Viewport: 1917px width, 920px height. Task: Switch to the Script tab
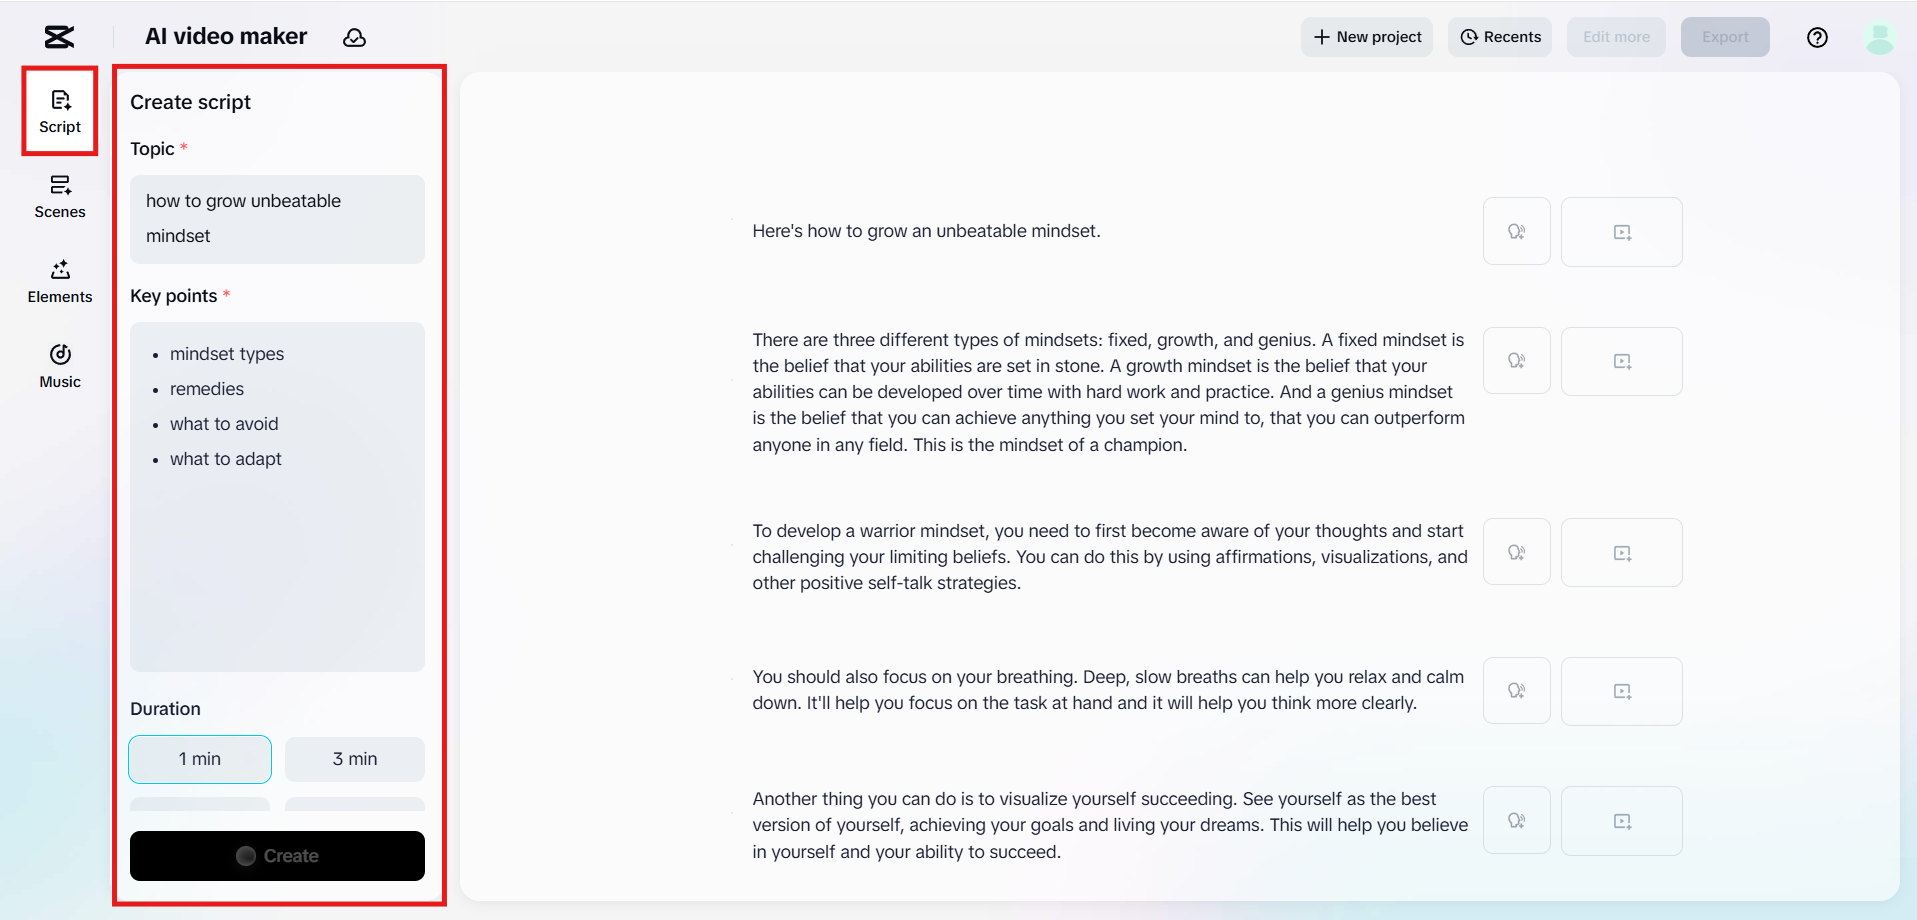[x=60, y=112]
